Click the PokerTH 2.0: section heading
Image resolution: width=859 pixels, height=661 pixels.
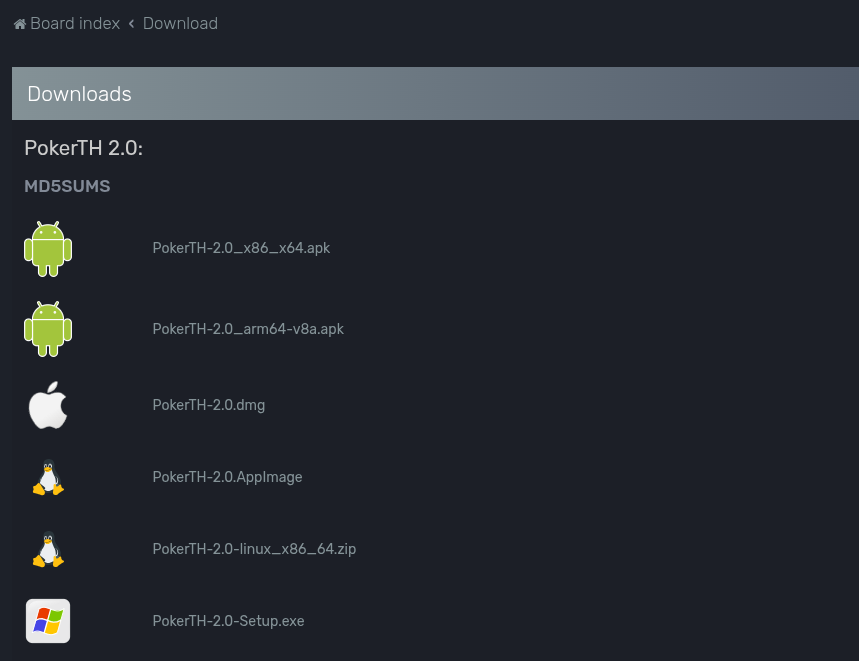83,148
